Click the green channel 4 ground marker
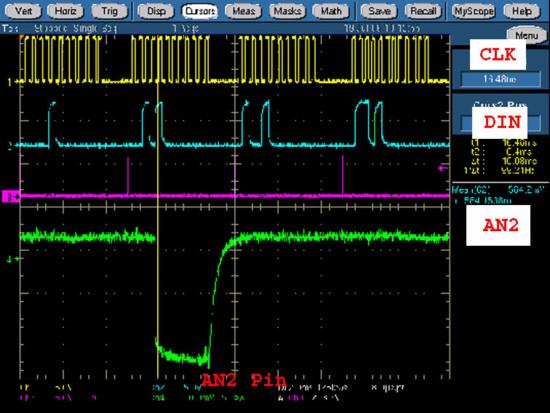The width and height of the screenshot is (550, 413). click(x=10, y=259)
